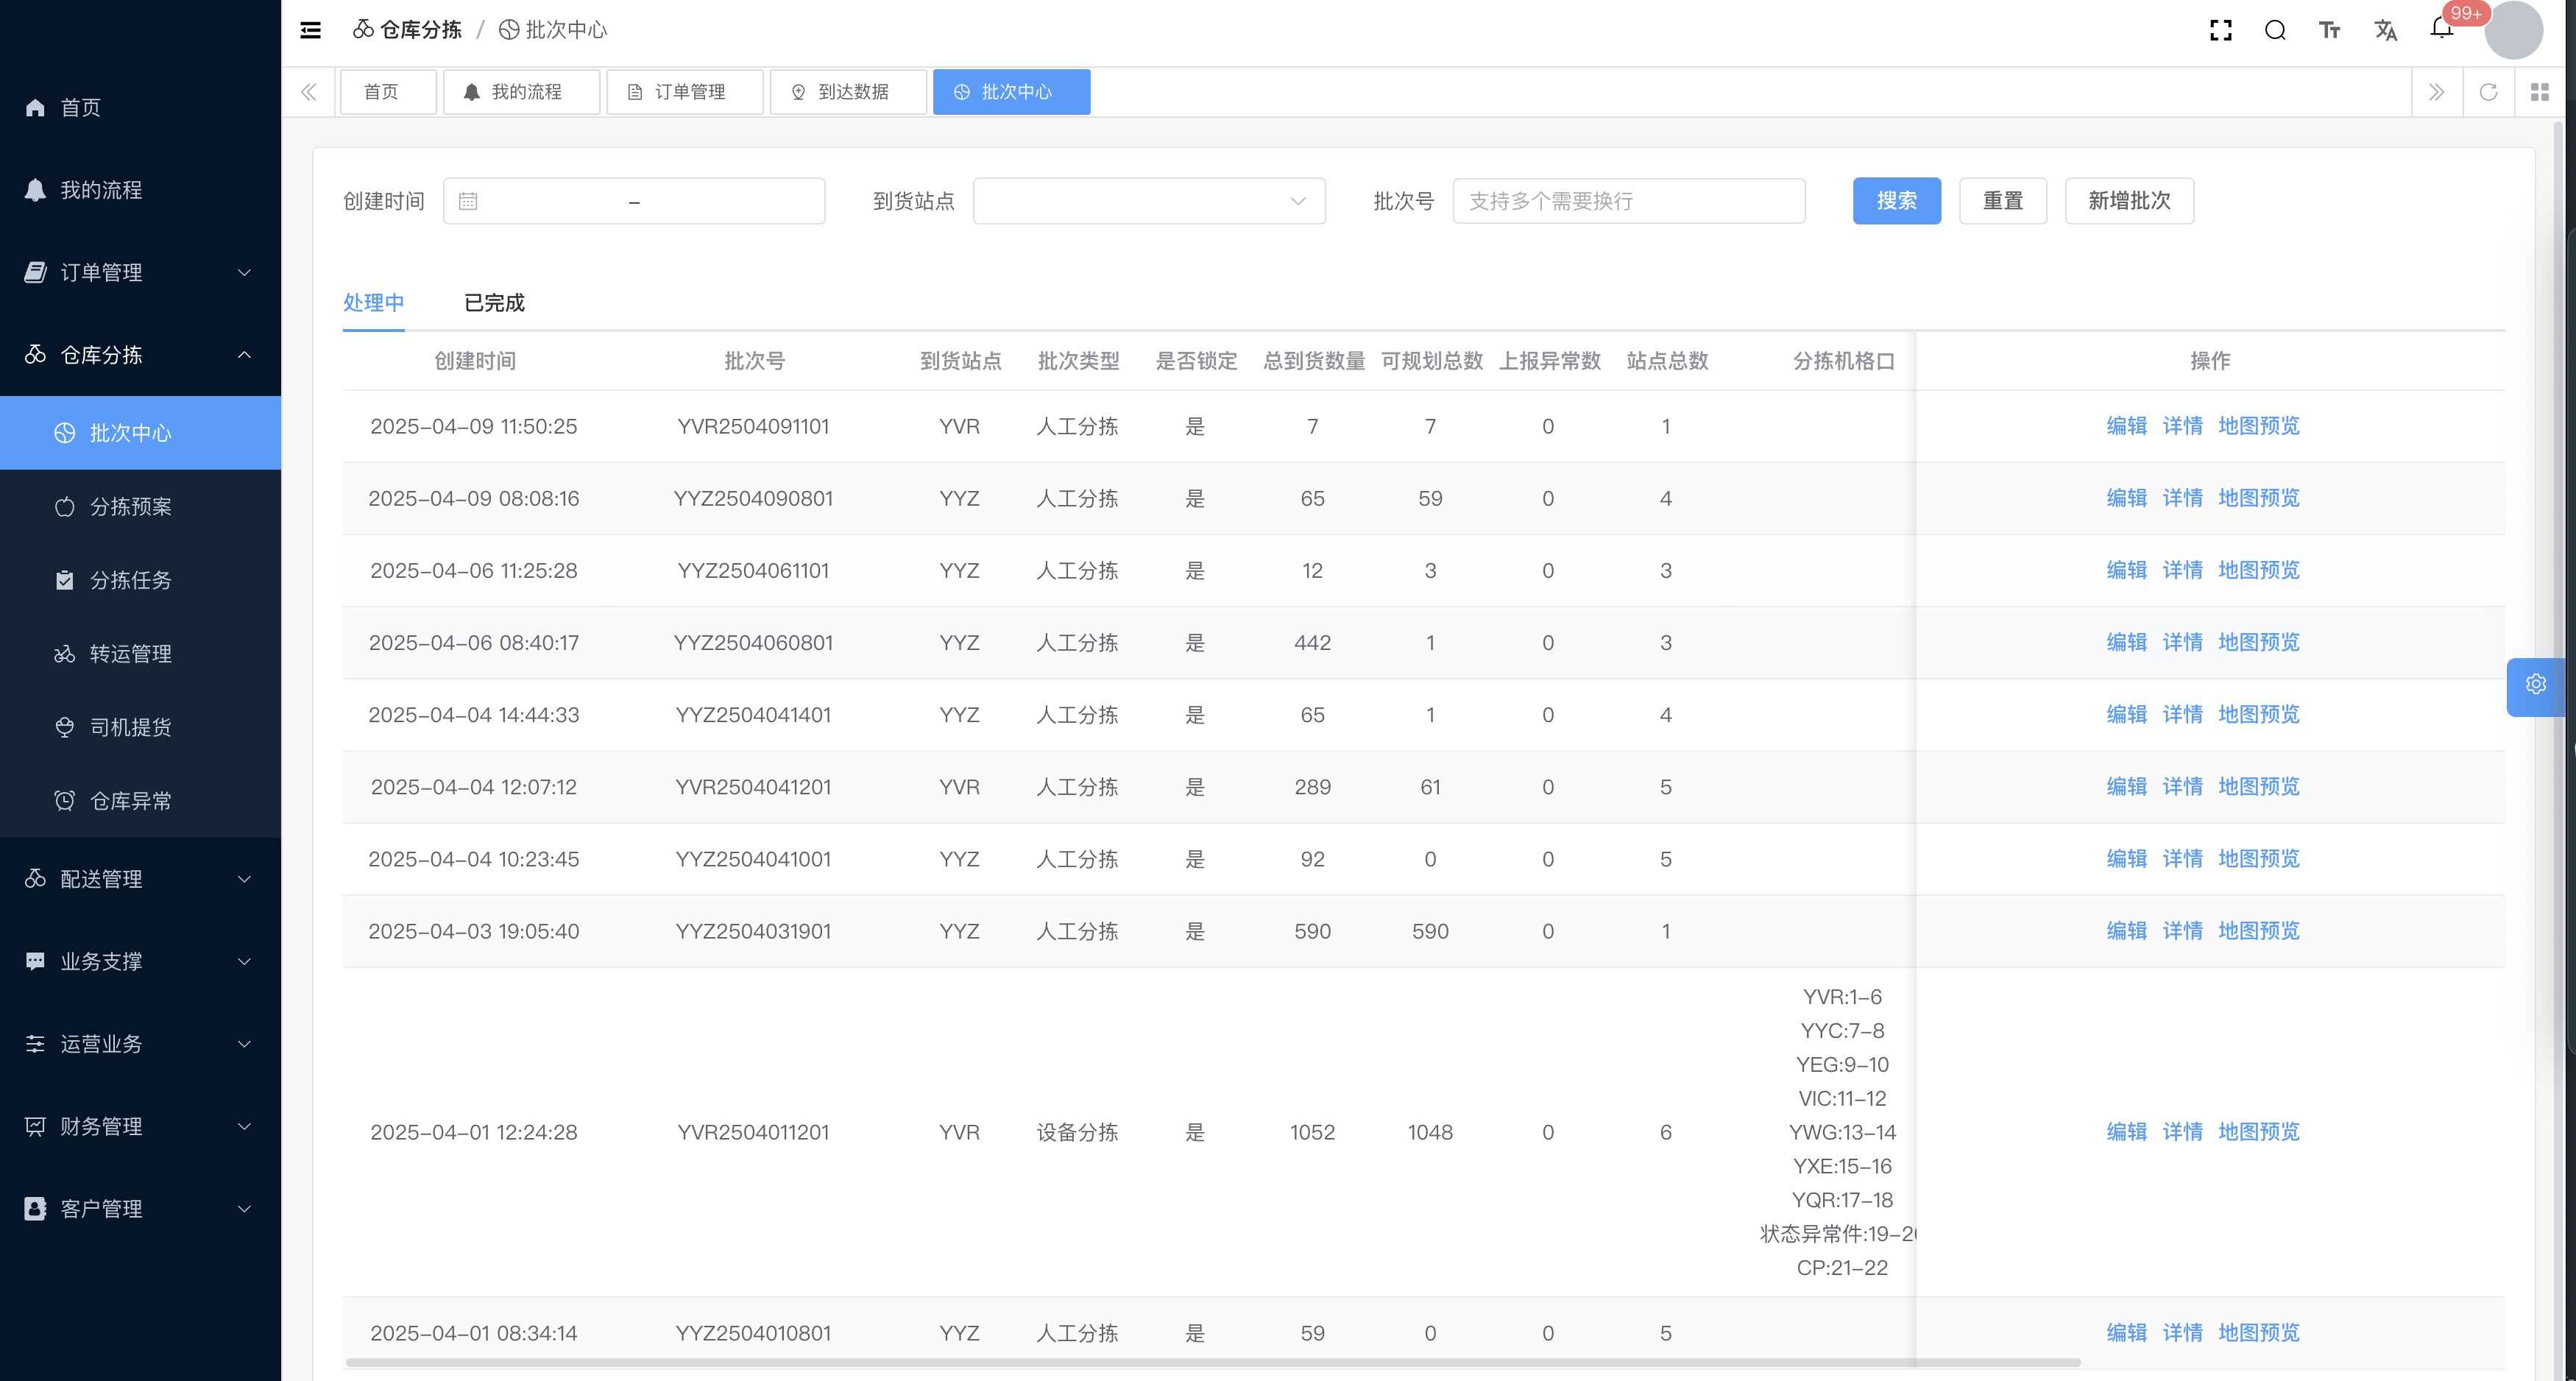
Task: Expand the 财务管理 sidebar menu
Action: pos(140,1126)
